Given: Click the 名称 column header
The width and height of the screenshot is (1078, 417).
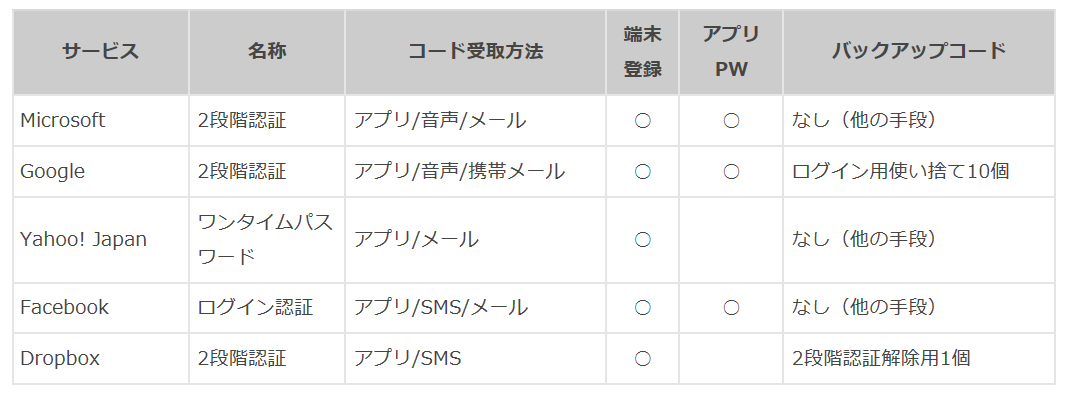Looking at the screenshot, I should [267, 52].
